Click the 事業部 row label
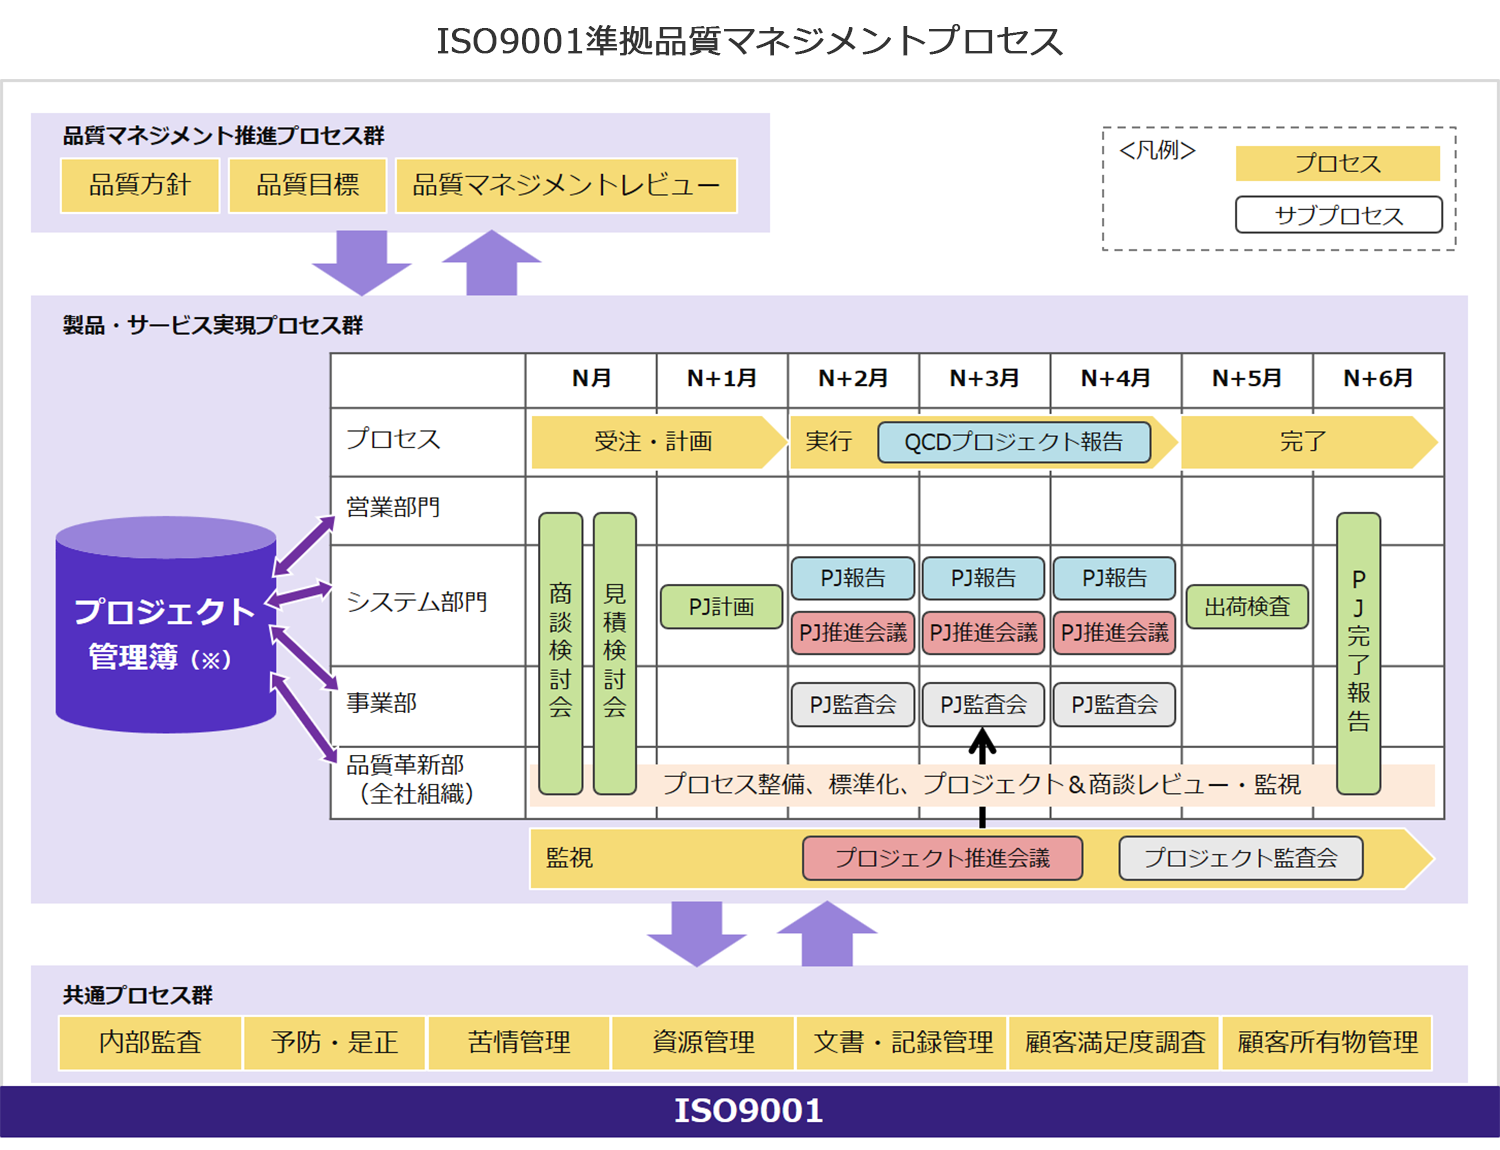The width and height of the screenshot is (1500, 1150). [x=381, y=703]
